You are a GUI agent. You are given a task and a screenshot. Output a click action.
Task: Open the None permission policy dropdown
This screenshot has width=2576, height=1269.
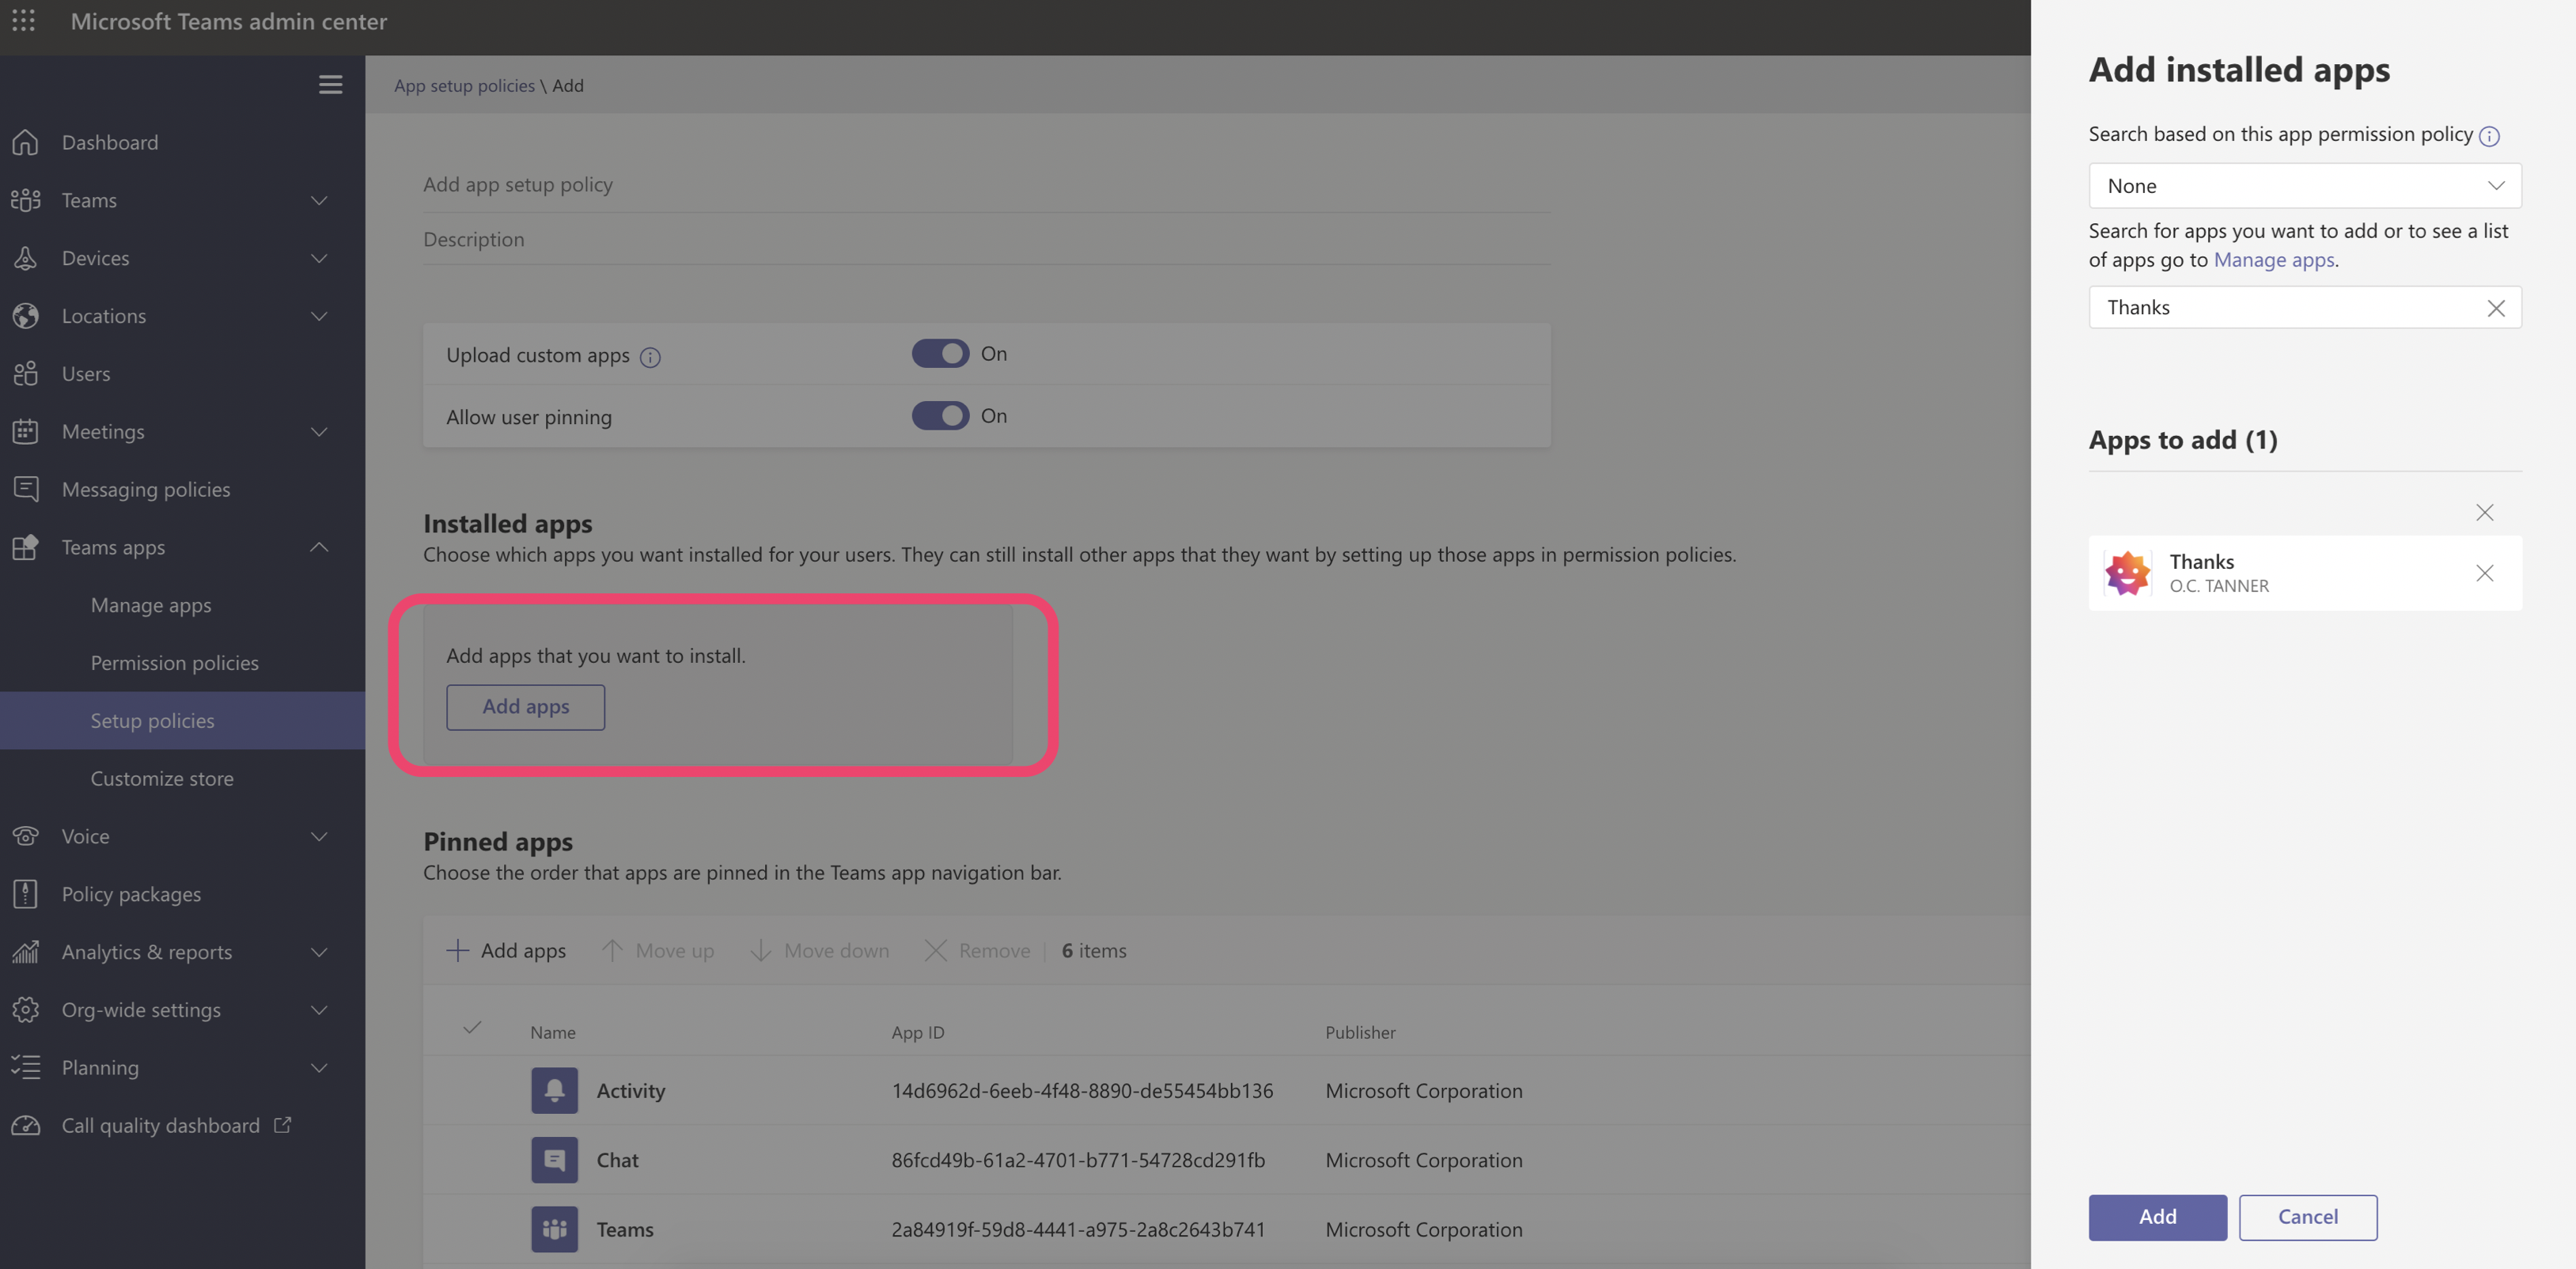click(x=2304, y=186)
